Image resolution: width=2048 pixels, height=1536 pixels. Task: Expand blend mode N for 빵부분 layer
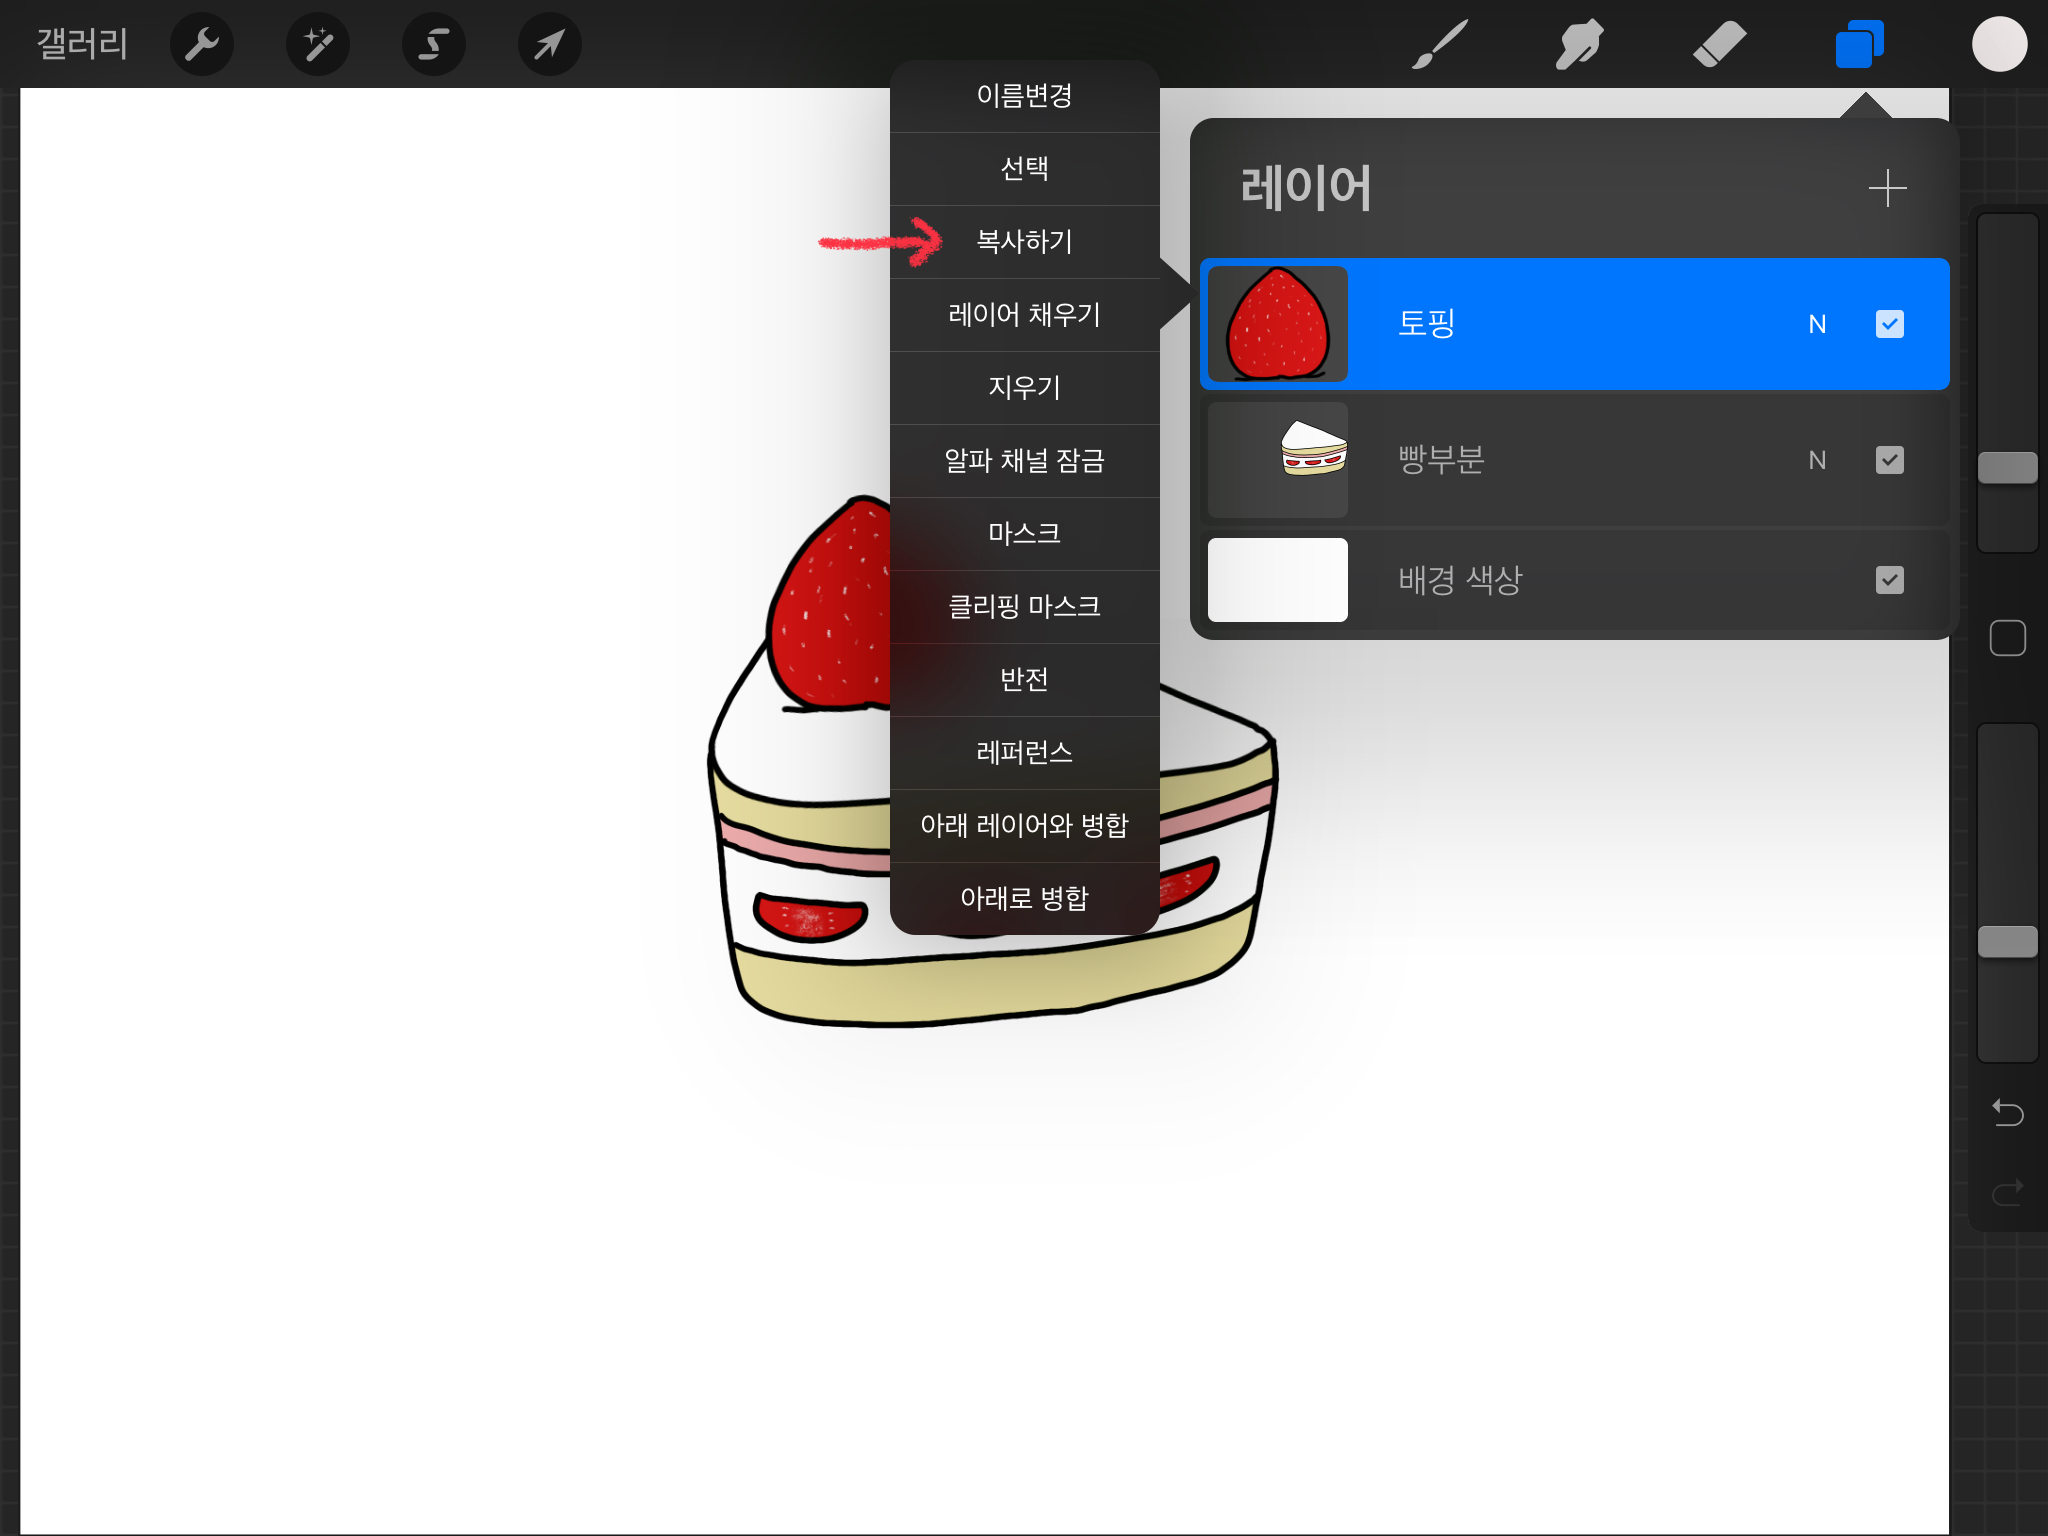tap(1817, 460)
